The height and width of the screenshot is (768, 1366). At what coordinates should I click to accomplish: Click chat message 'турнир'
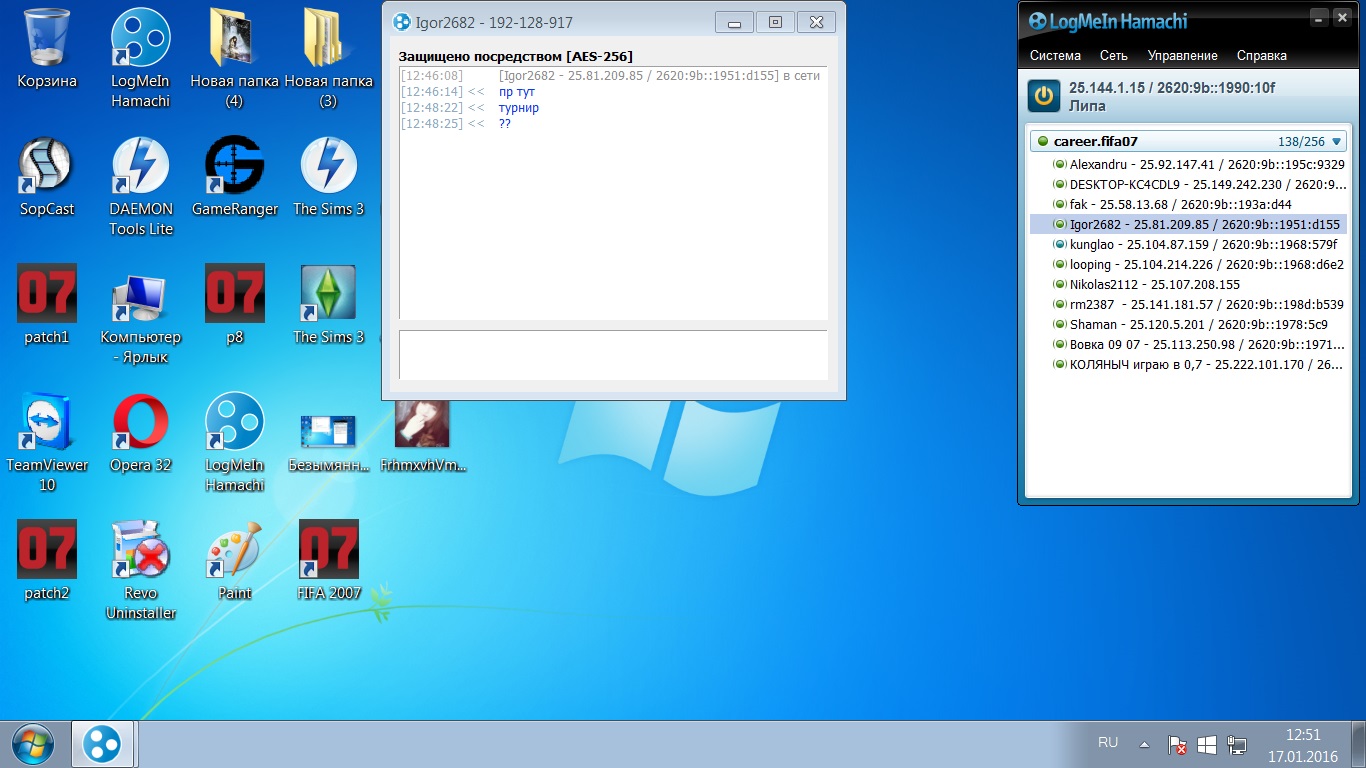pos(518,108)
